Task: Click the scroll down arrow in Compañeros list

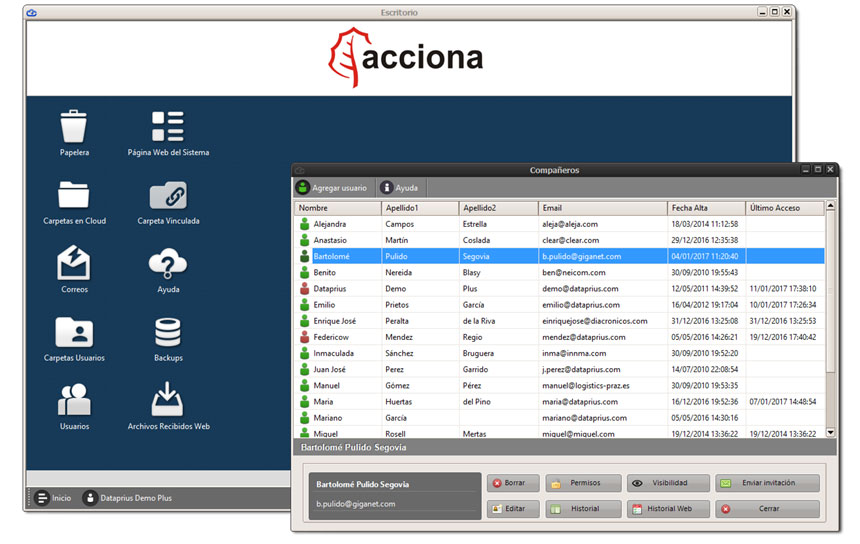Action: pyautogui.click(x=830, y=432)
